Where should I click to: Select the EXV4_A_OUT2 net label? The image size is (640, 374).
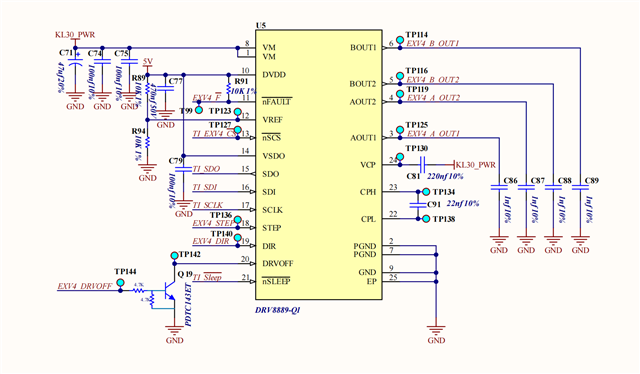[x=433, y=98]
